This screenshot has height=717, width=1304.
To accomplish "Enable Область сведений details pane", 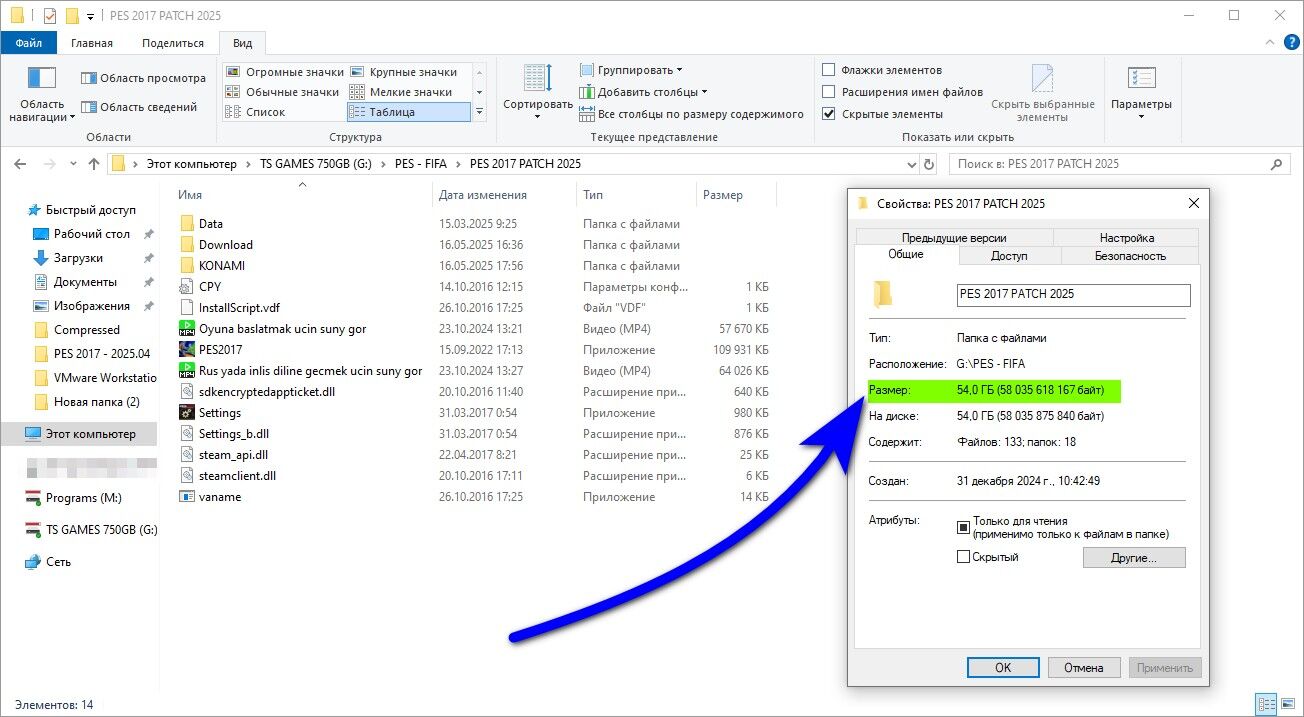I will [x=139, y=107].
